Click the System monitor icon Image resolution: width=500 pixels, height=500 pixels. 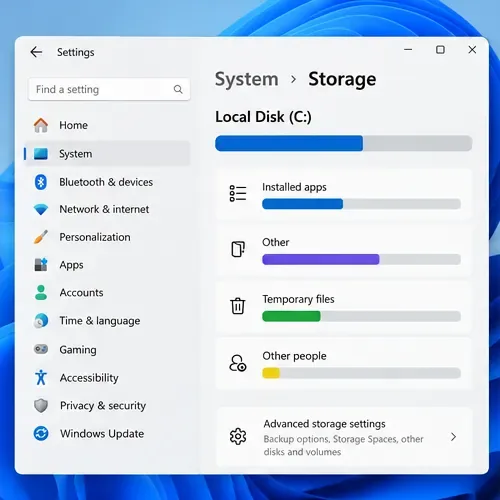point(41,154)
